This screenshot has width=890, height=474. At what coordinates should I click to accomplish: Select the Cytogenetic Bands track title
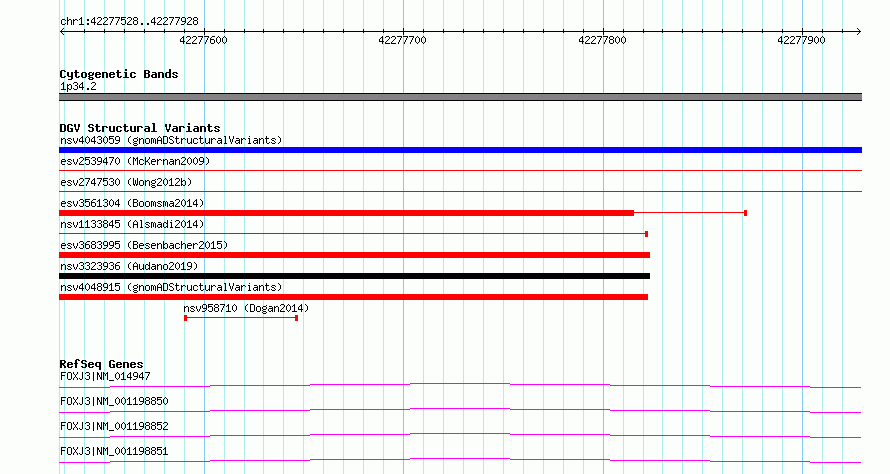point(119,74)
